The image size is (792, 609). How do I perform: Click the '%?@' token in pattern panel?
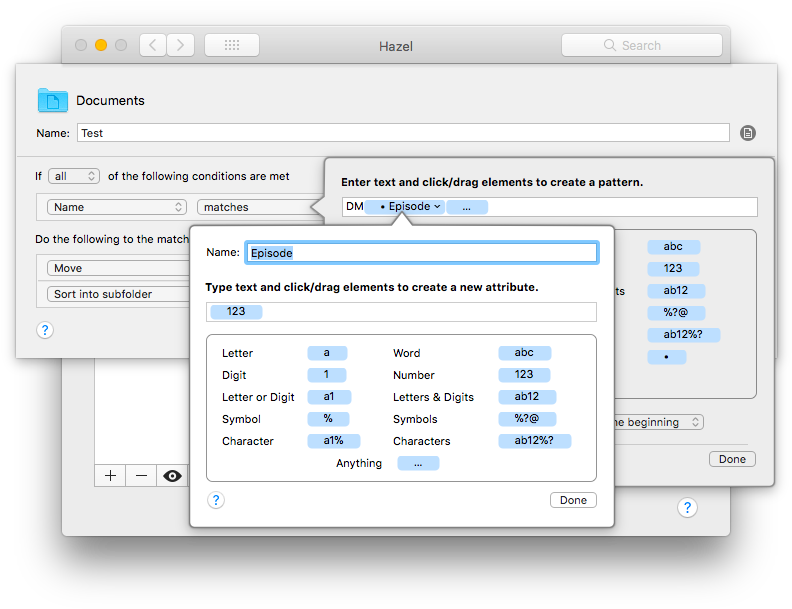point(676,313)
